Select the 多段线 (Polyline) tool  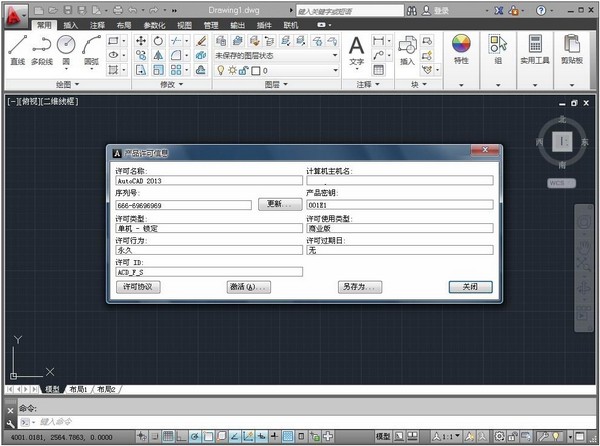(x=42, y=46)
